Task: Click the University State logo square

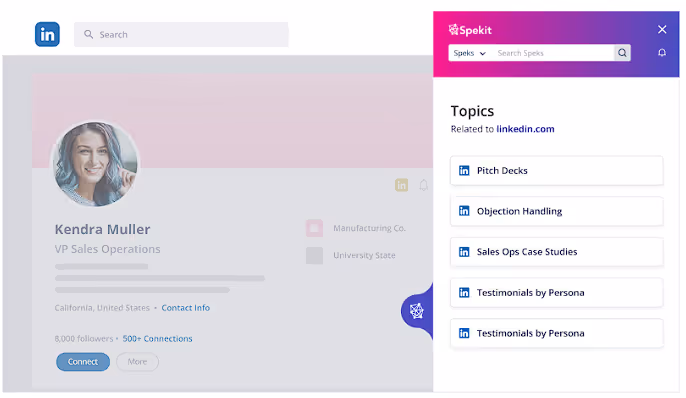Action: tap(314, 255)
